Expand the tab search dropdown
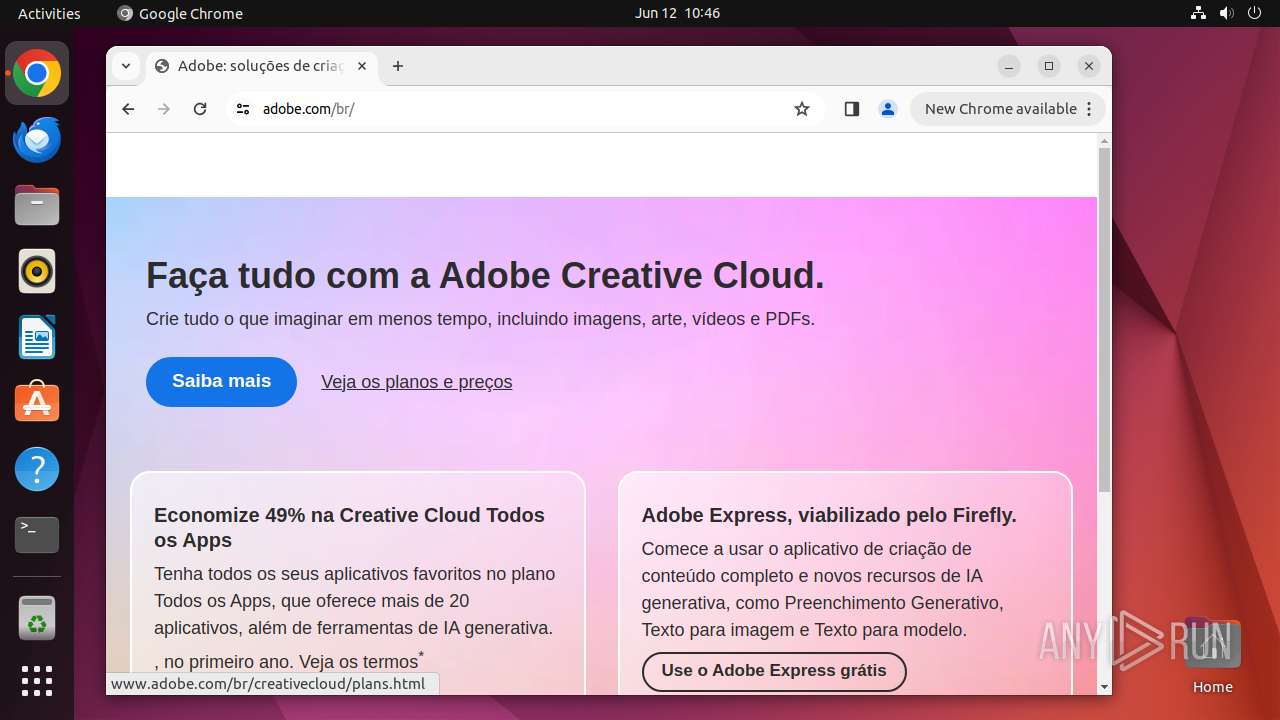 125,66
